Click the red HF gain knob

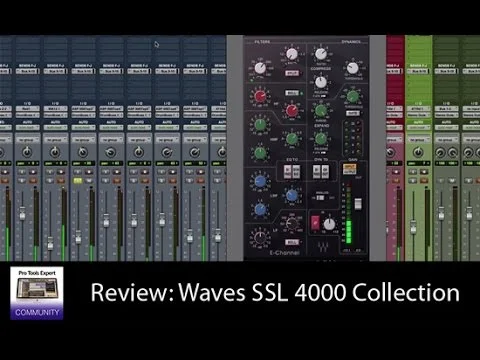point(260,97)
